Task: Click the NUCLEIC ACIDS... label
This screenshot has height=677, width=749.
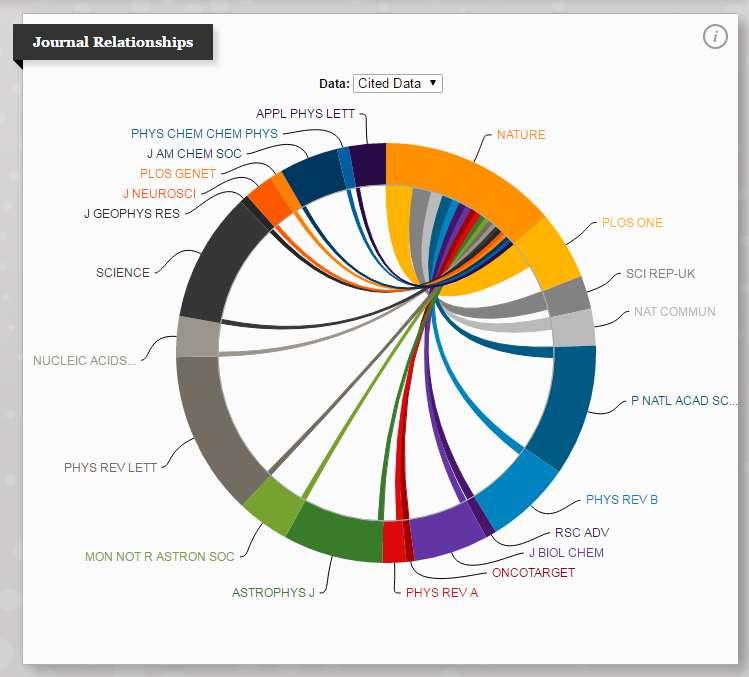Action: tap(84, 361)
